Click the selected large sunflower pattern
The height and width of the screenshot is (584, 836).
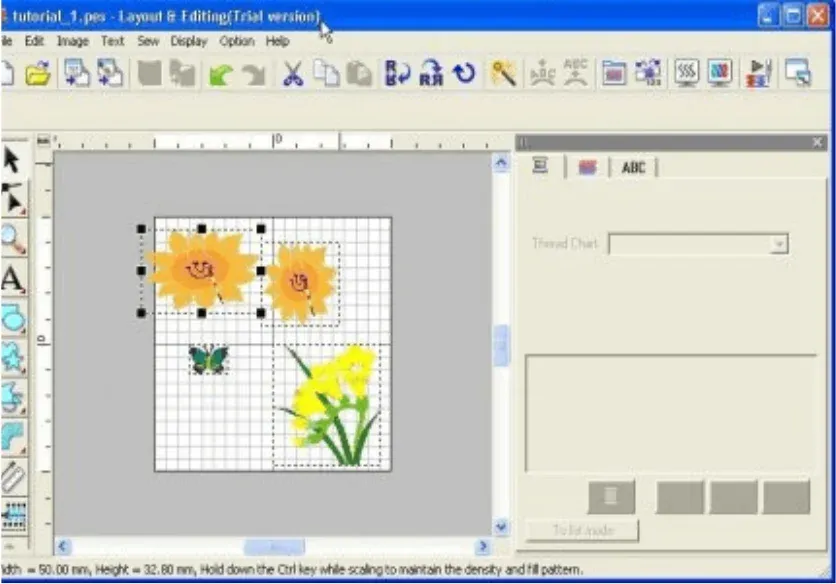pyautogui.click(x=201, y=271)
